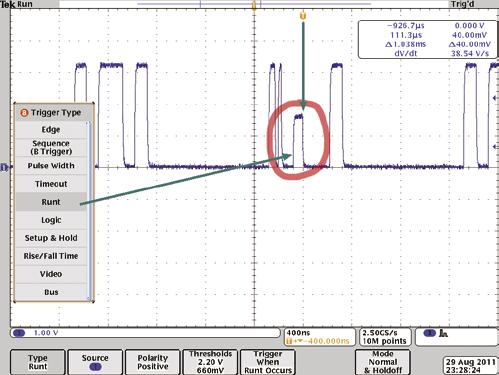Screen dimensions: 499x375
Task: Choose Rise/Fall Time trigger
Action: click(51, 256)
